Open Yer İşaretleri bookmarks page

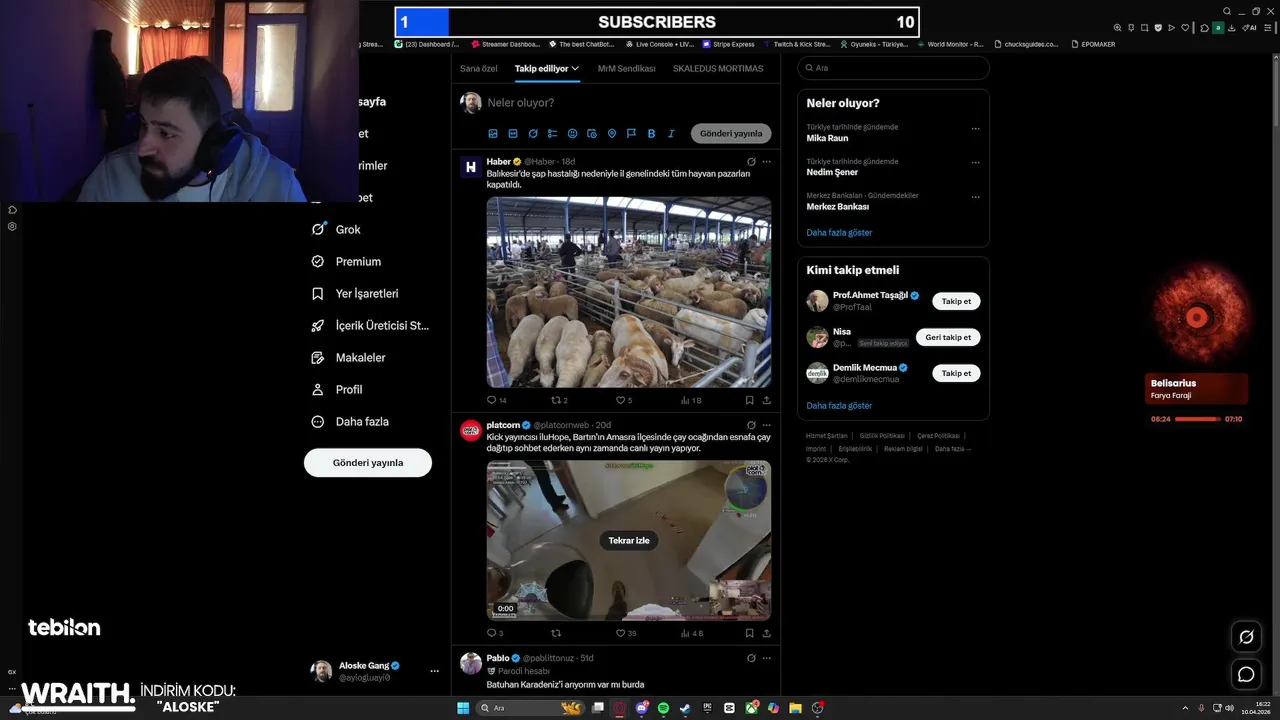click(x=354, y=293)
